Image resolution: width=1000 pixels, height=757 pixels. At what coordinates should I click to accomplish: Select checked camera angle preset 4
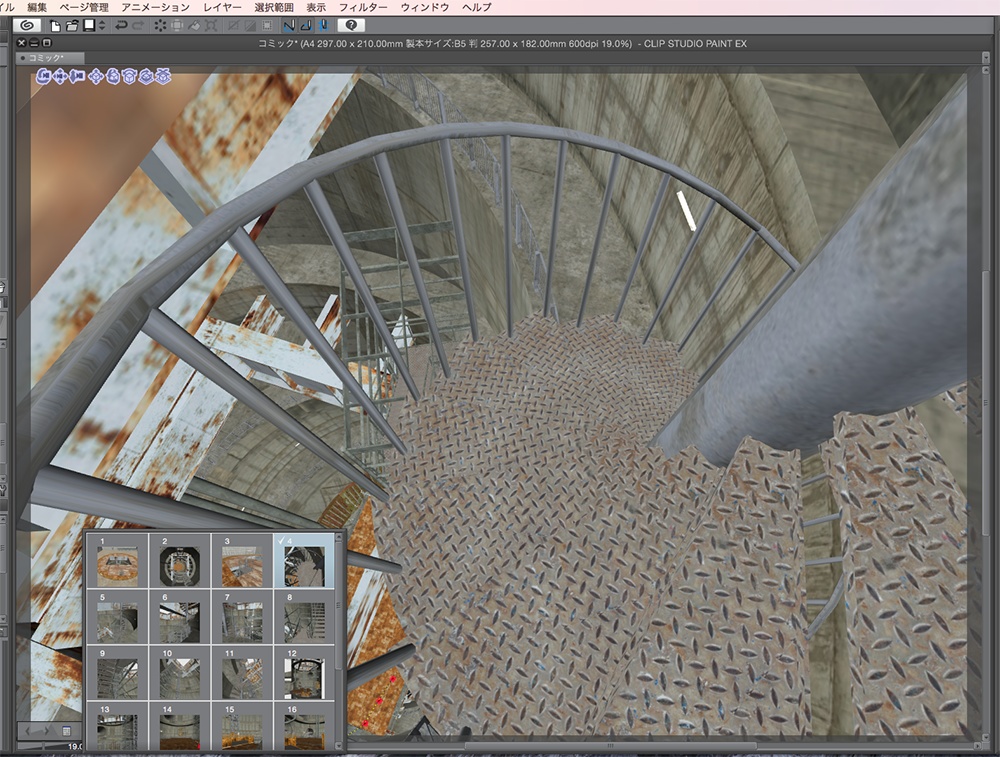[304, 561]
